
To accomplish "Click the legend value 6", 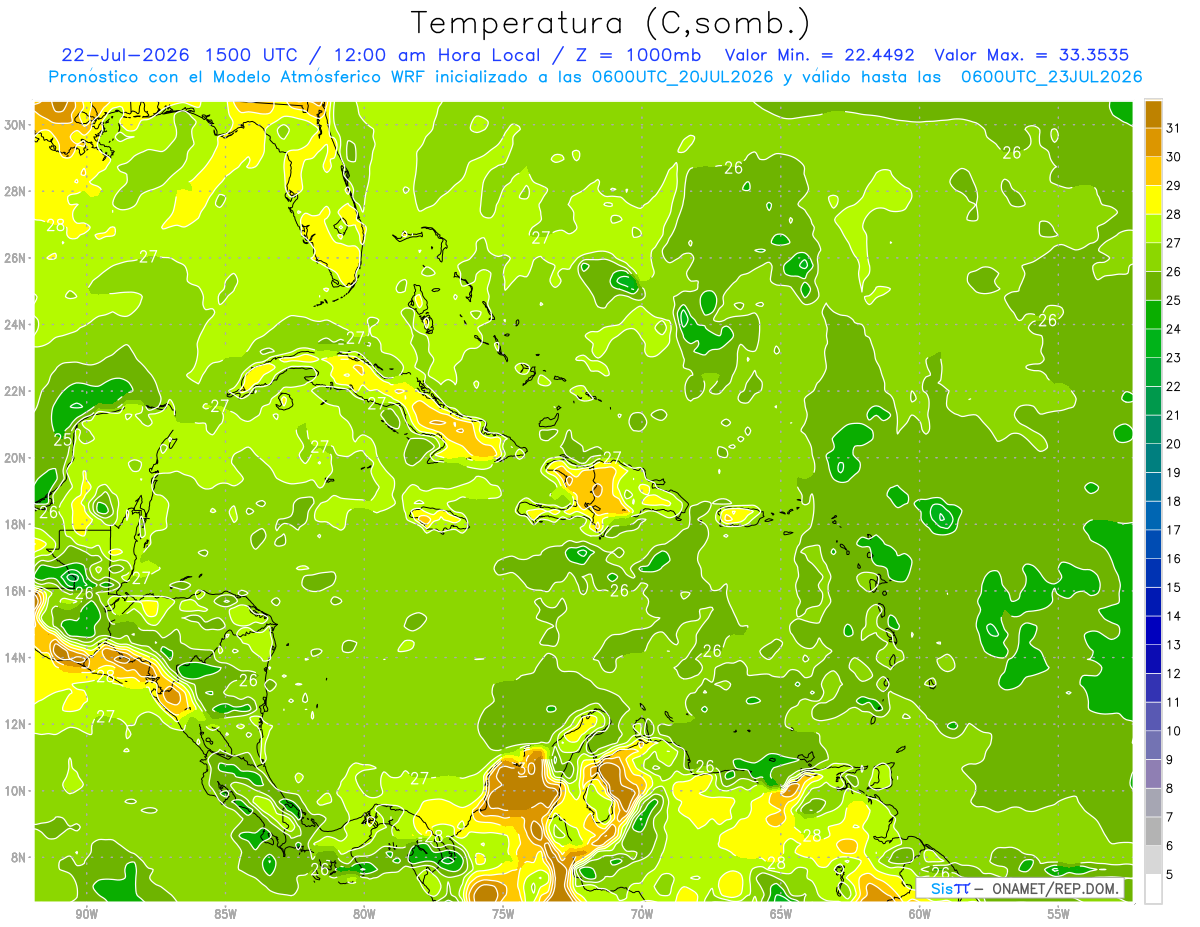I will [1171, 846].
